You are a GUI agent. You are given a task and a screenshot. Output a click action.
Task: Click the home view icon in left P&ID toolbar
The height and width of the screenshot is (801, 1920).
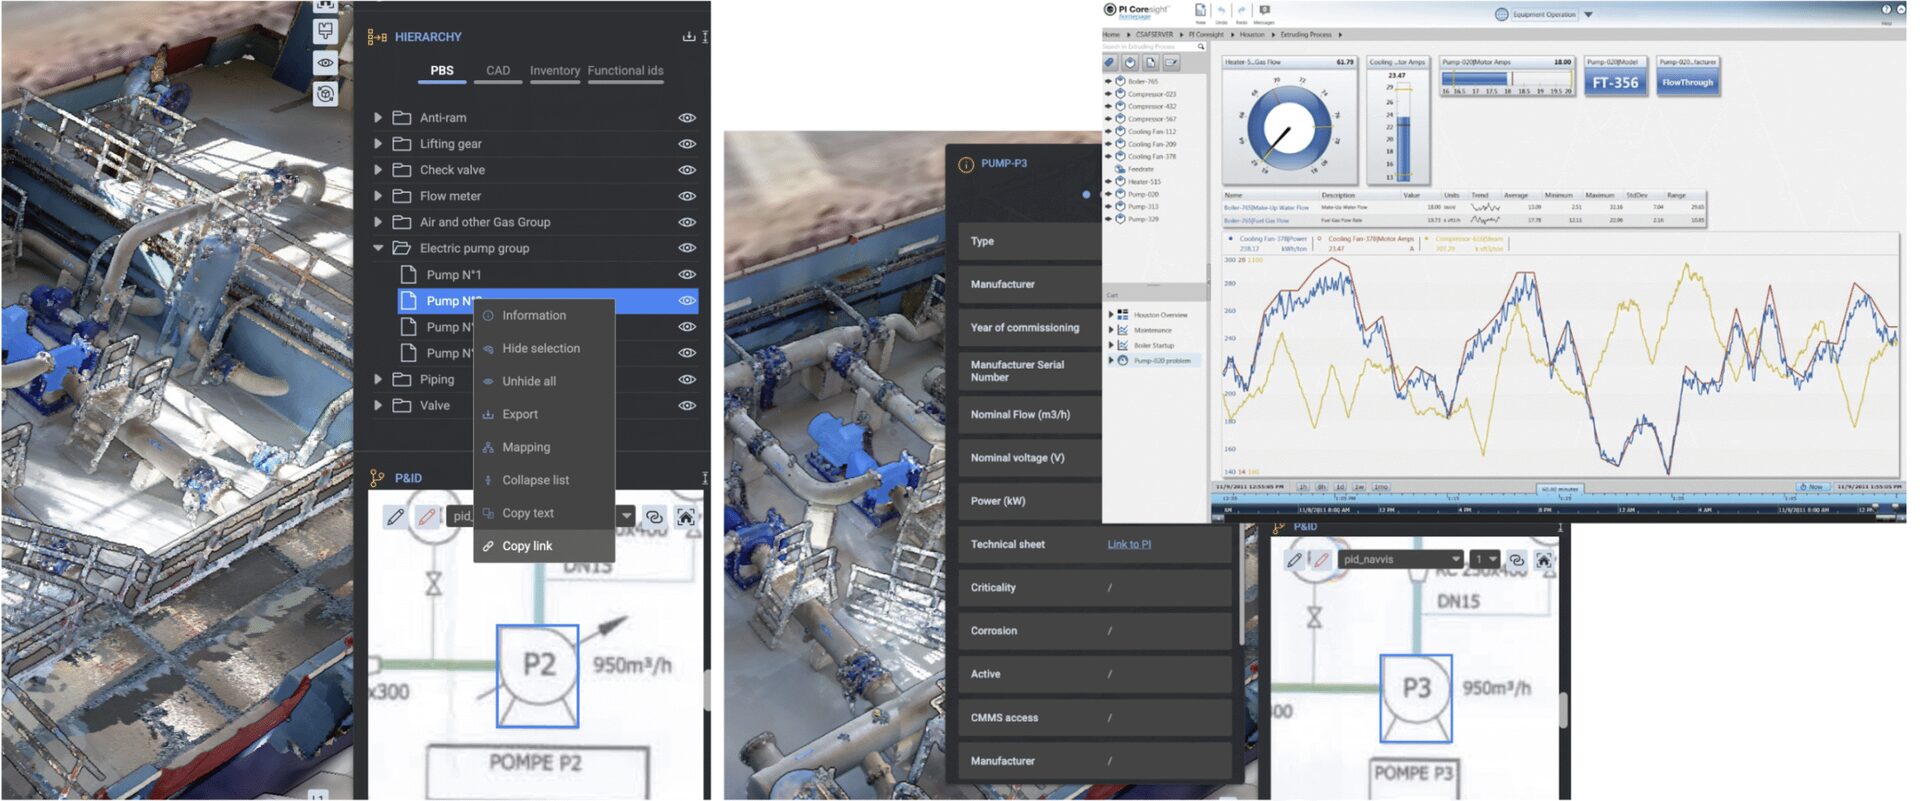[x=685, y=517]
